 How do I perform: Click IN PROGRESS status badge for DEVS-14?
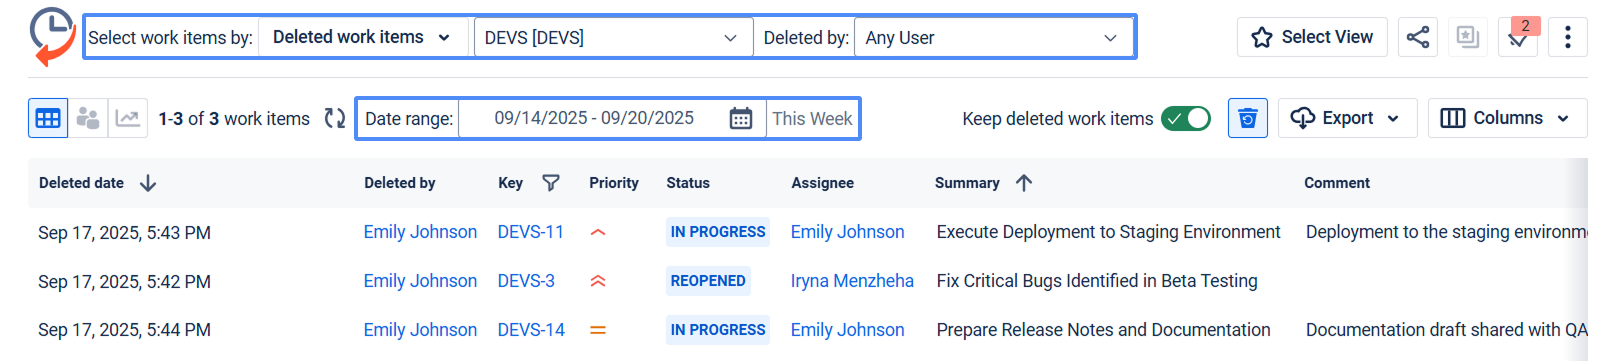[x=718, y=330]
